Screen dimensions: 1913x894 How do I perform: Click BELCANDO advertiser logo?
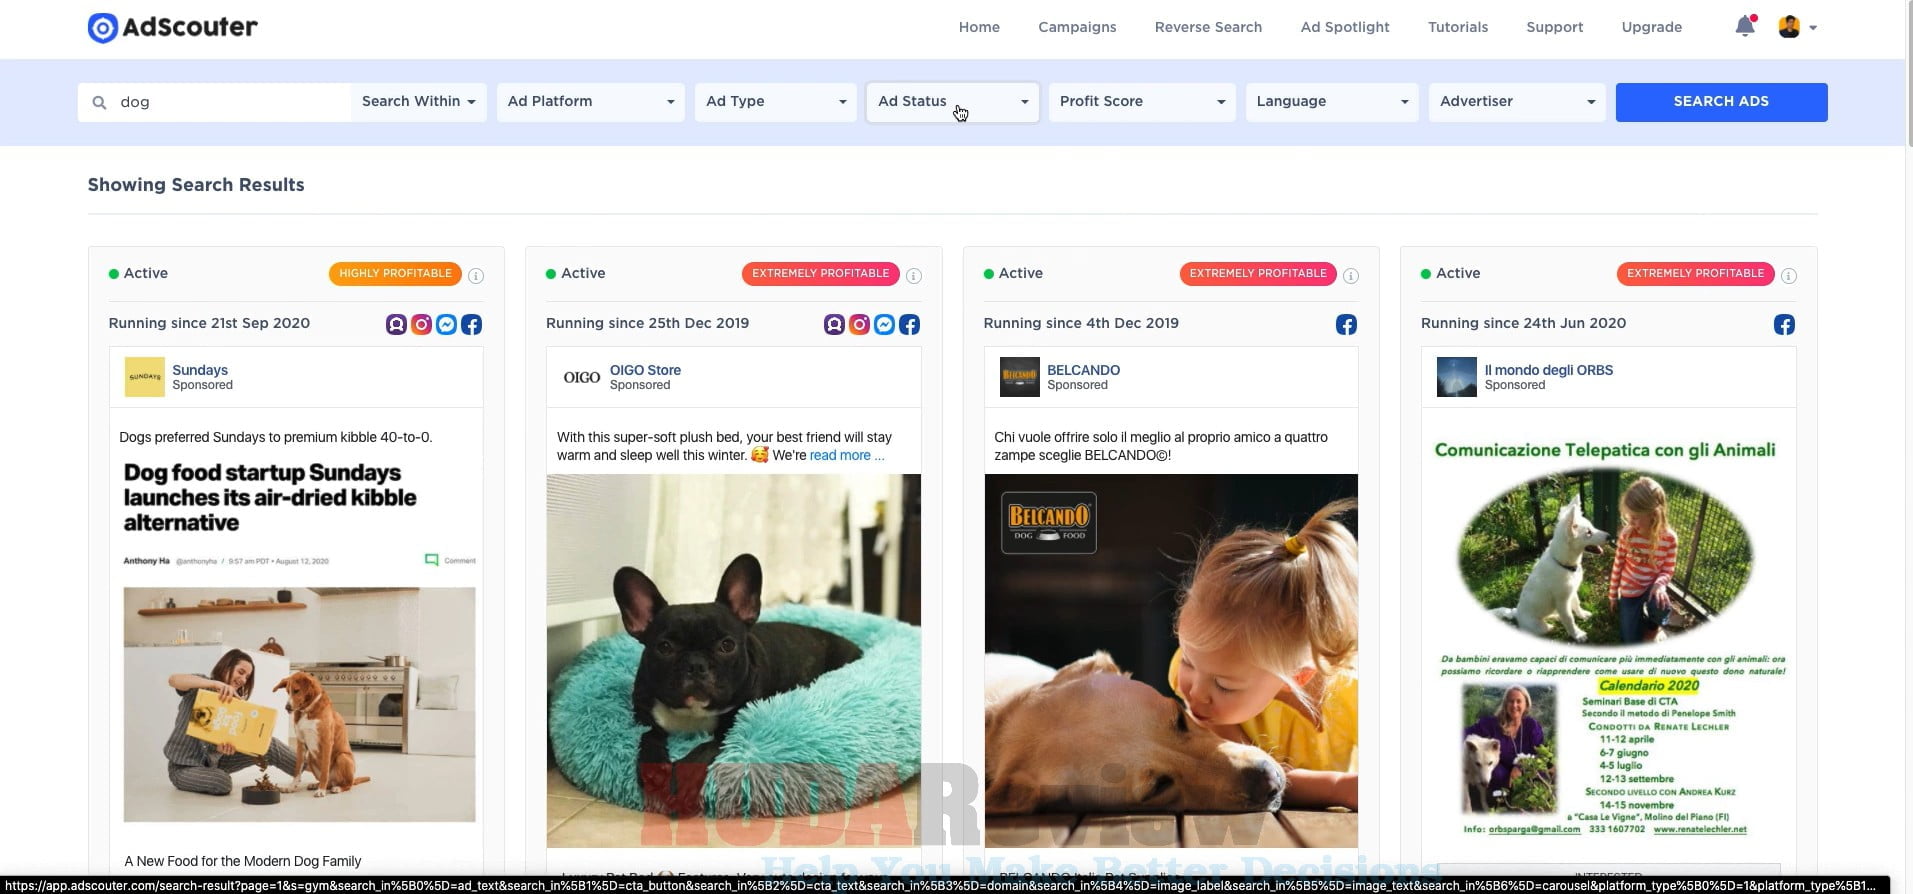(1020, 377)
